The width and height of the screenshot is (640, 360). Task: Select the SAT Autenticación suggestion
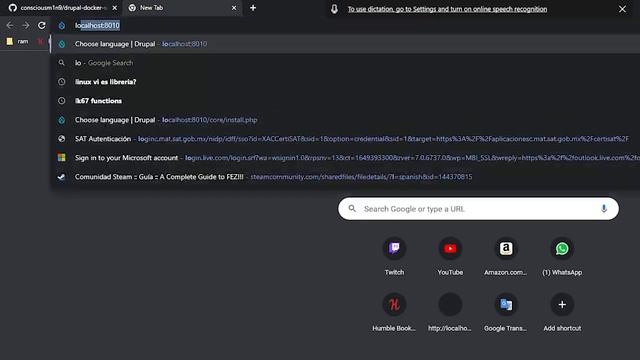point(345,139)
